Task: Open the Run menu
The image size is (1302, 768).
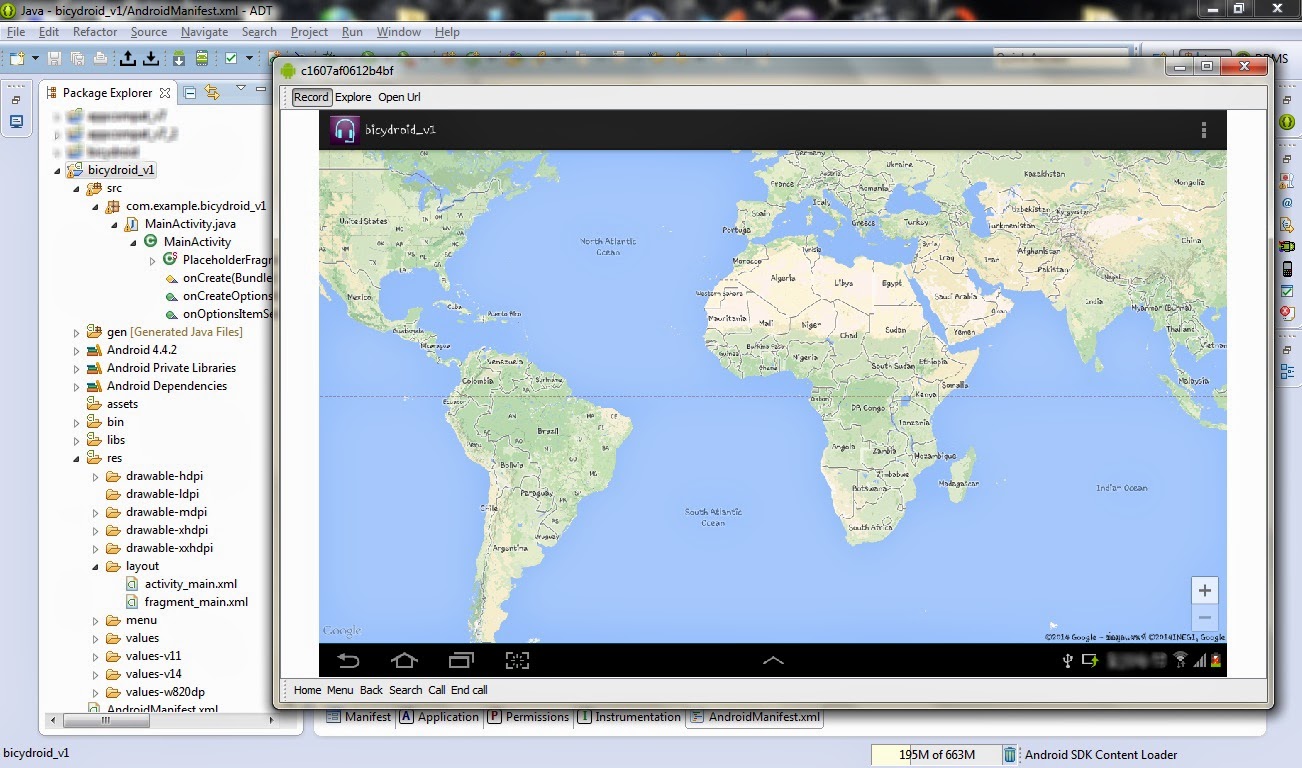Action: point(352,32)
